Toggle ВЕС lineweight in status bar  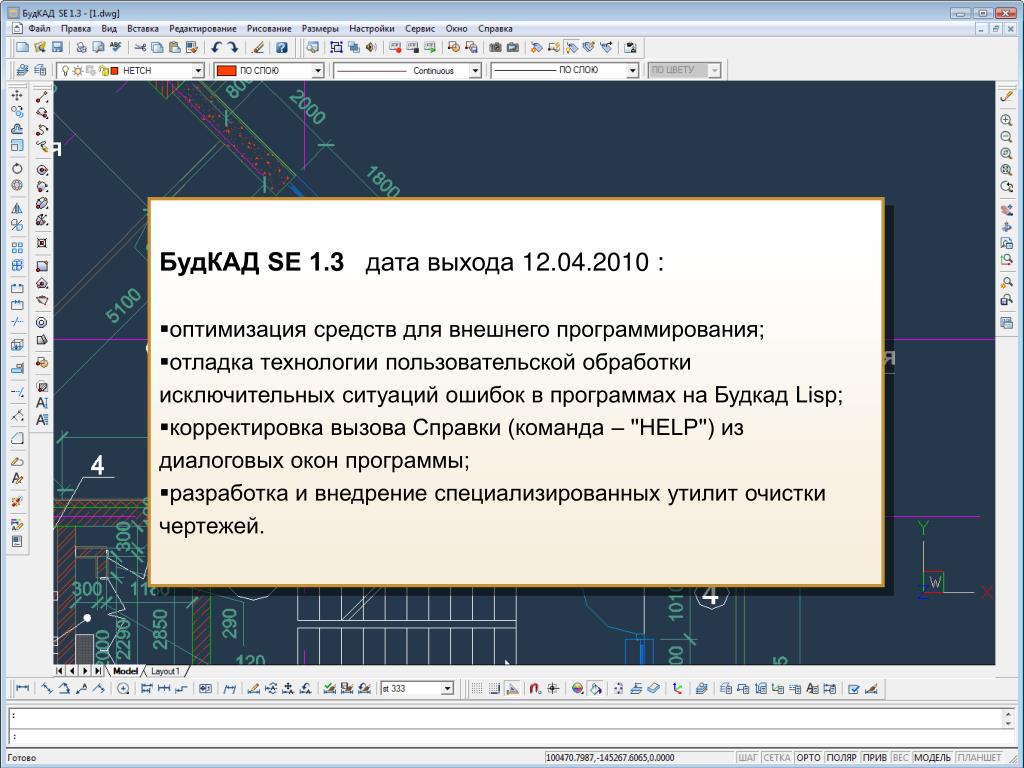(x=901, y=758)
